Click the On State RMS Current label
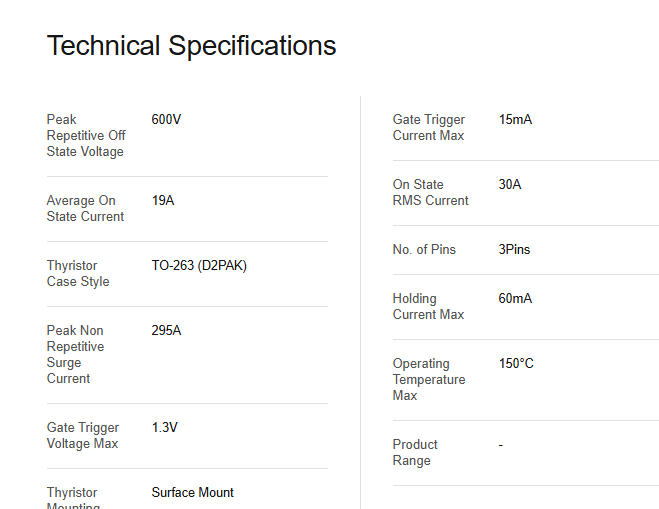Viewport: 659px width, 509px height. (430, 192)
